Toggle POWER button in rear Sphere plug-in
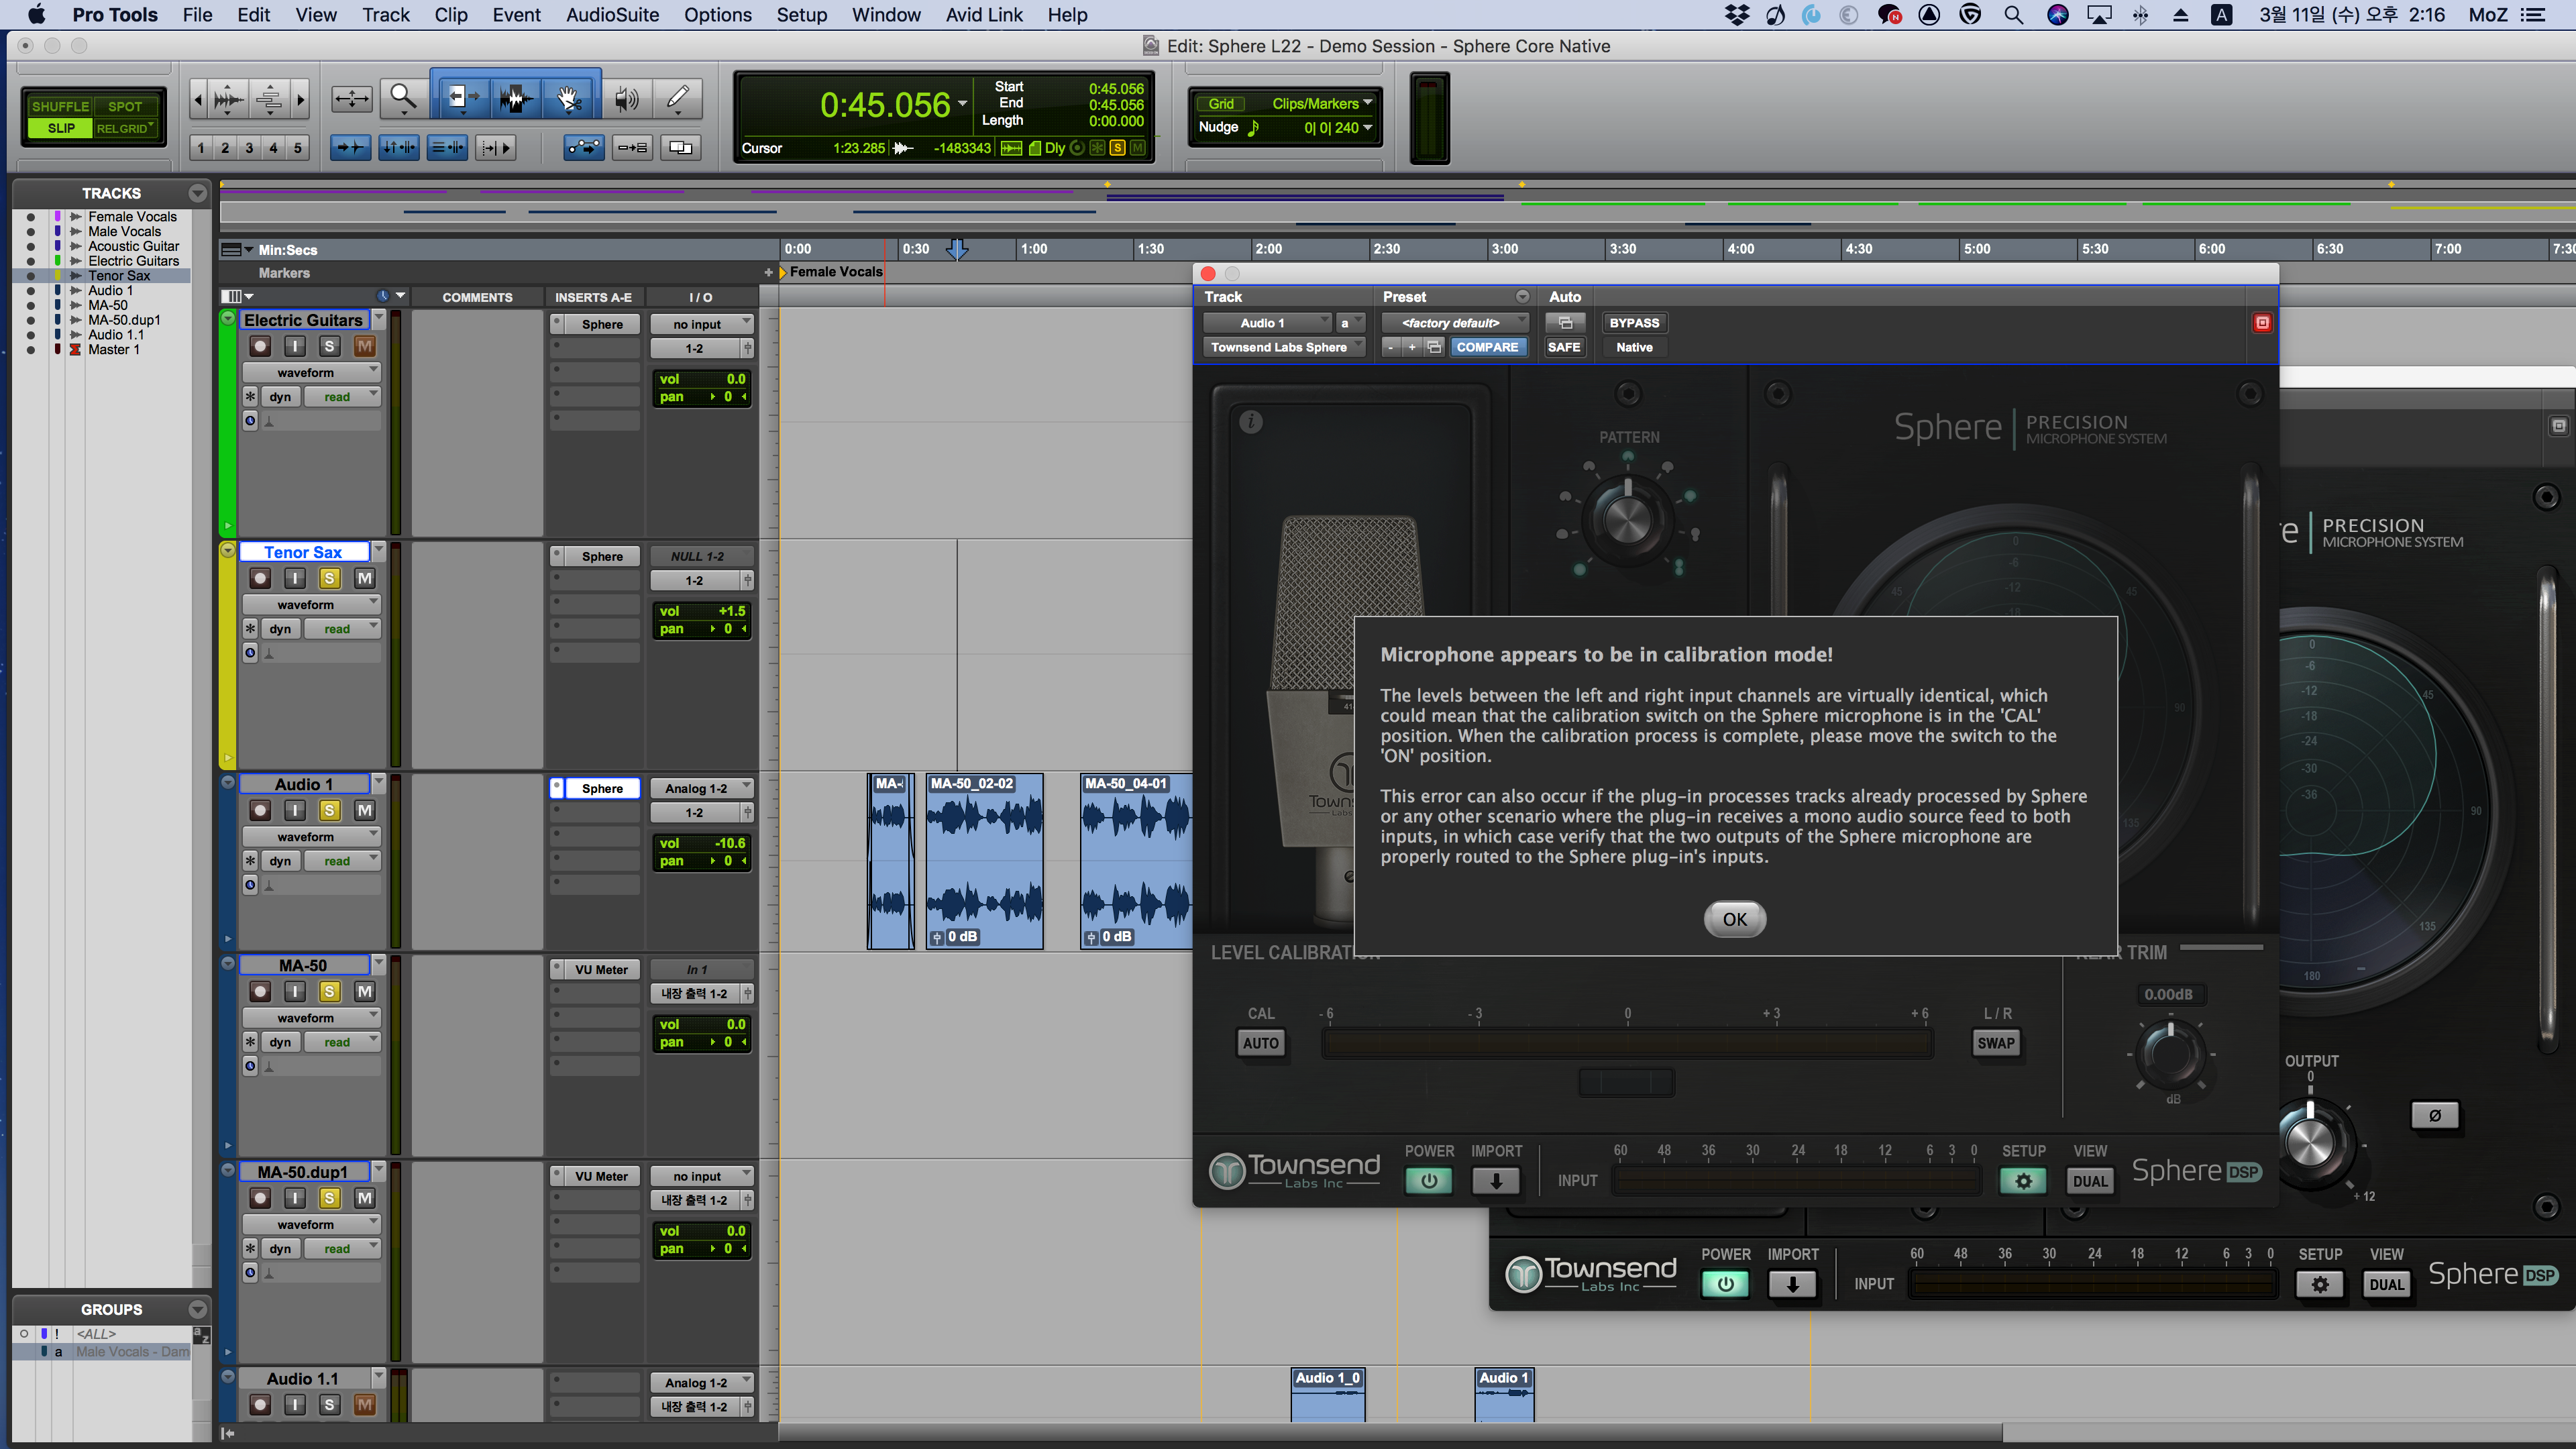The image size is (2576, 1449). point(1725,1284)
